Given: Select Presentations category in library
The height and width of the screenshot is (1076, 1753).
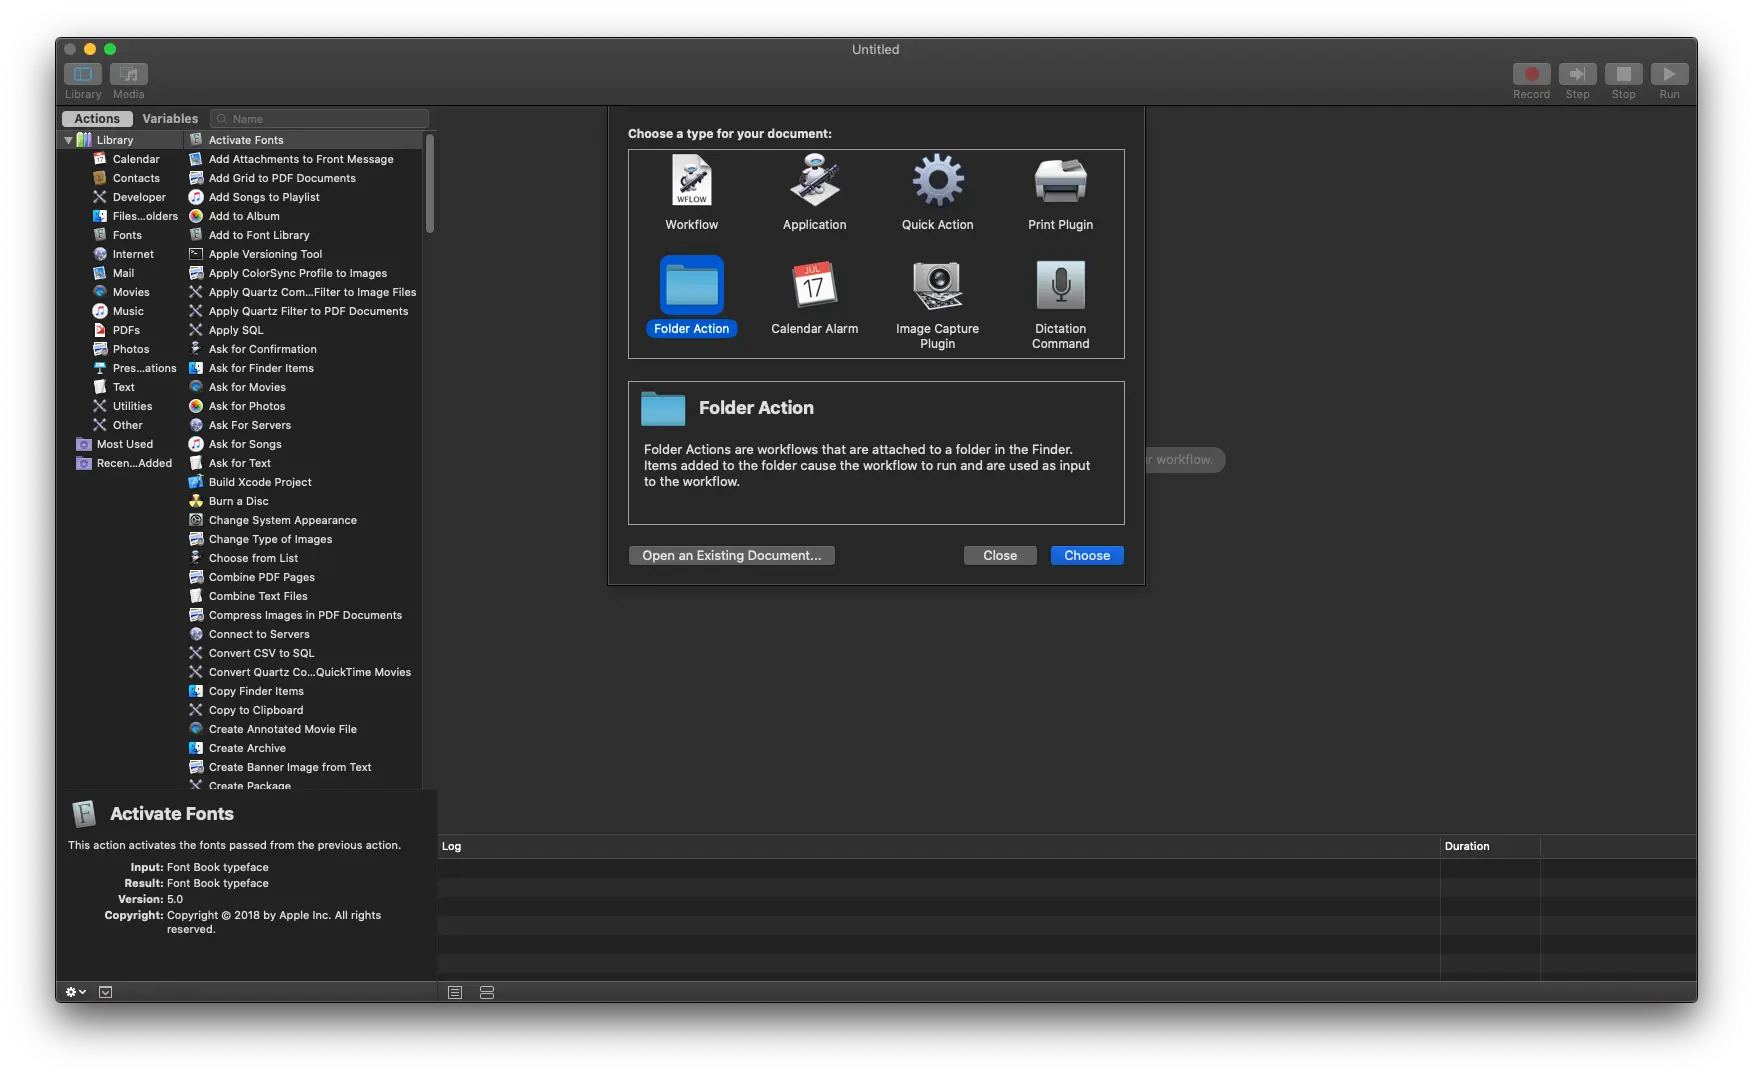Looking at the screenshot, I should pyautogui.click(x=135, y=368).
